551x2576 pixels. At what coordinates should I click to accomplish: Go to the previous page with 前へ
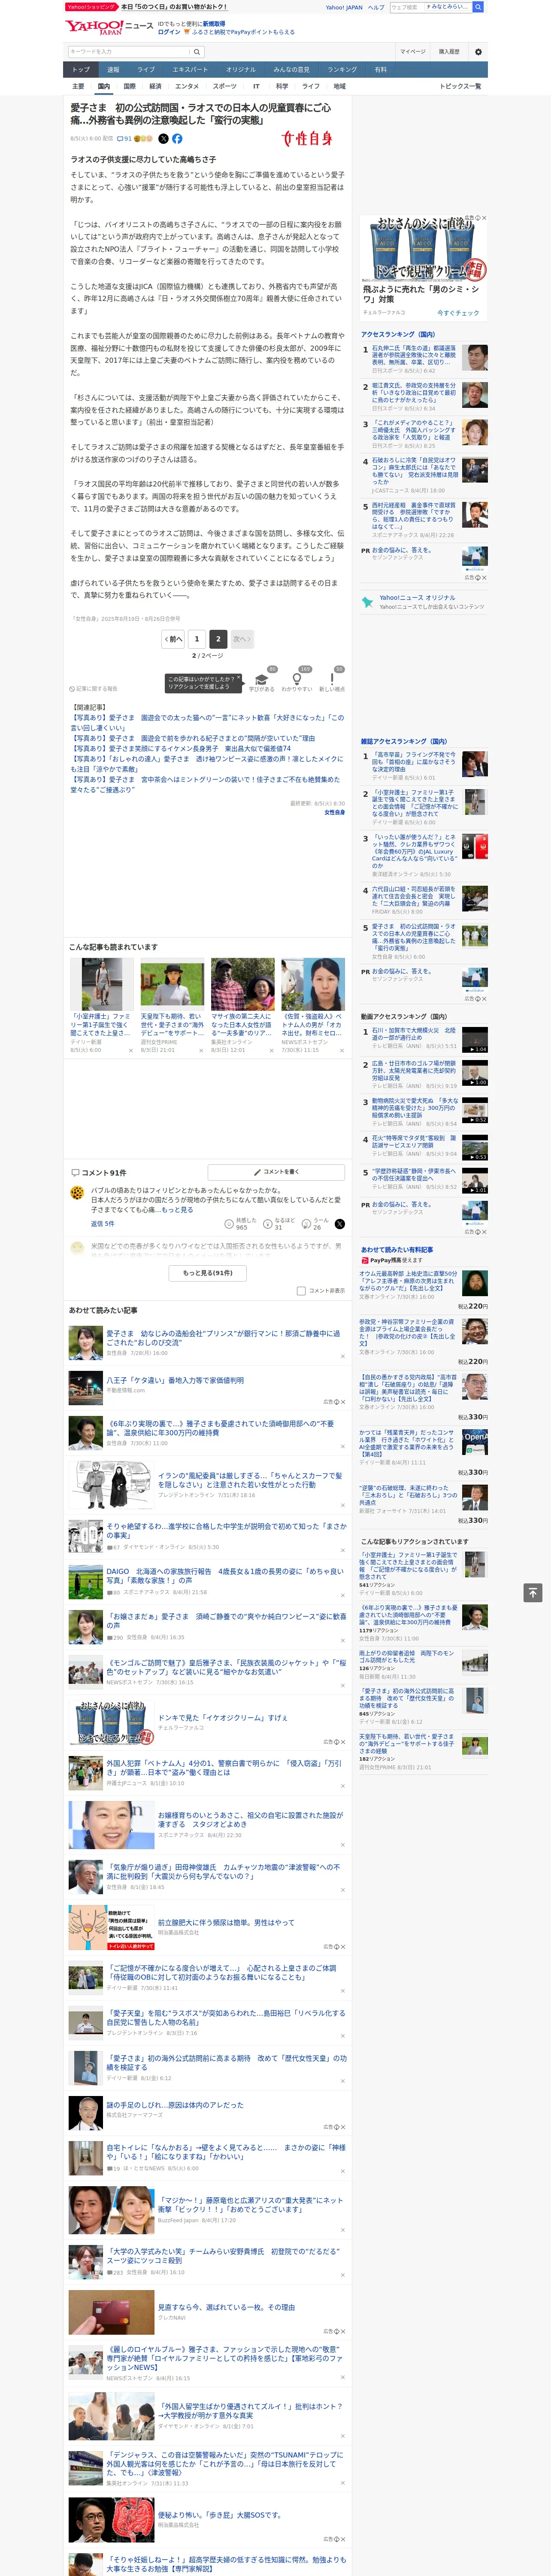pyautogui.click(x=173, y=638)
